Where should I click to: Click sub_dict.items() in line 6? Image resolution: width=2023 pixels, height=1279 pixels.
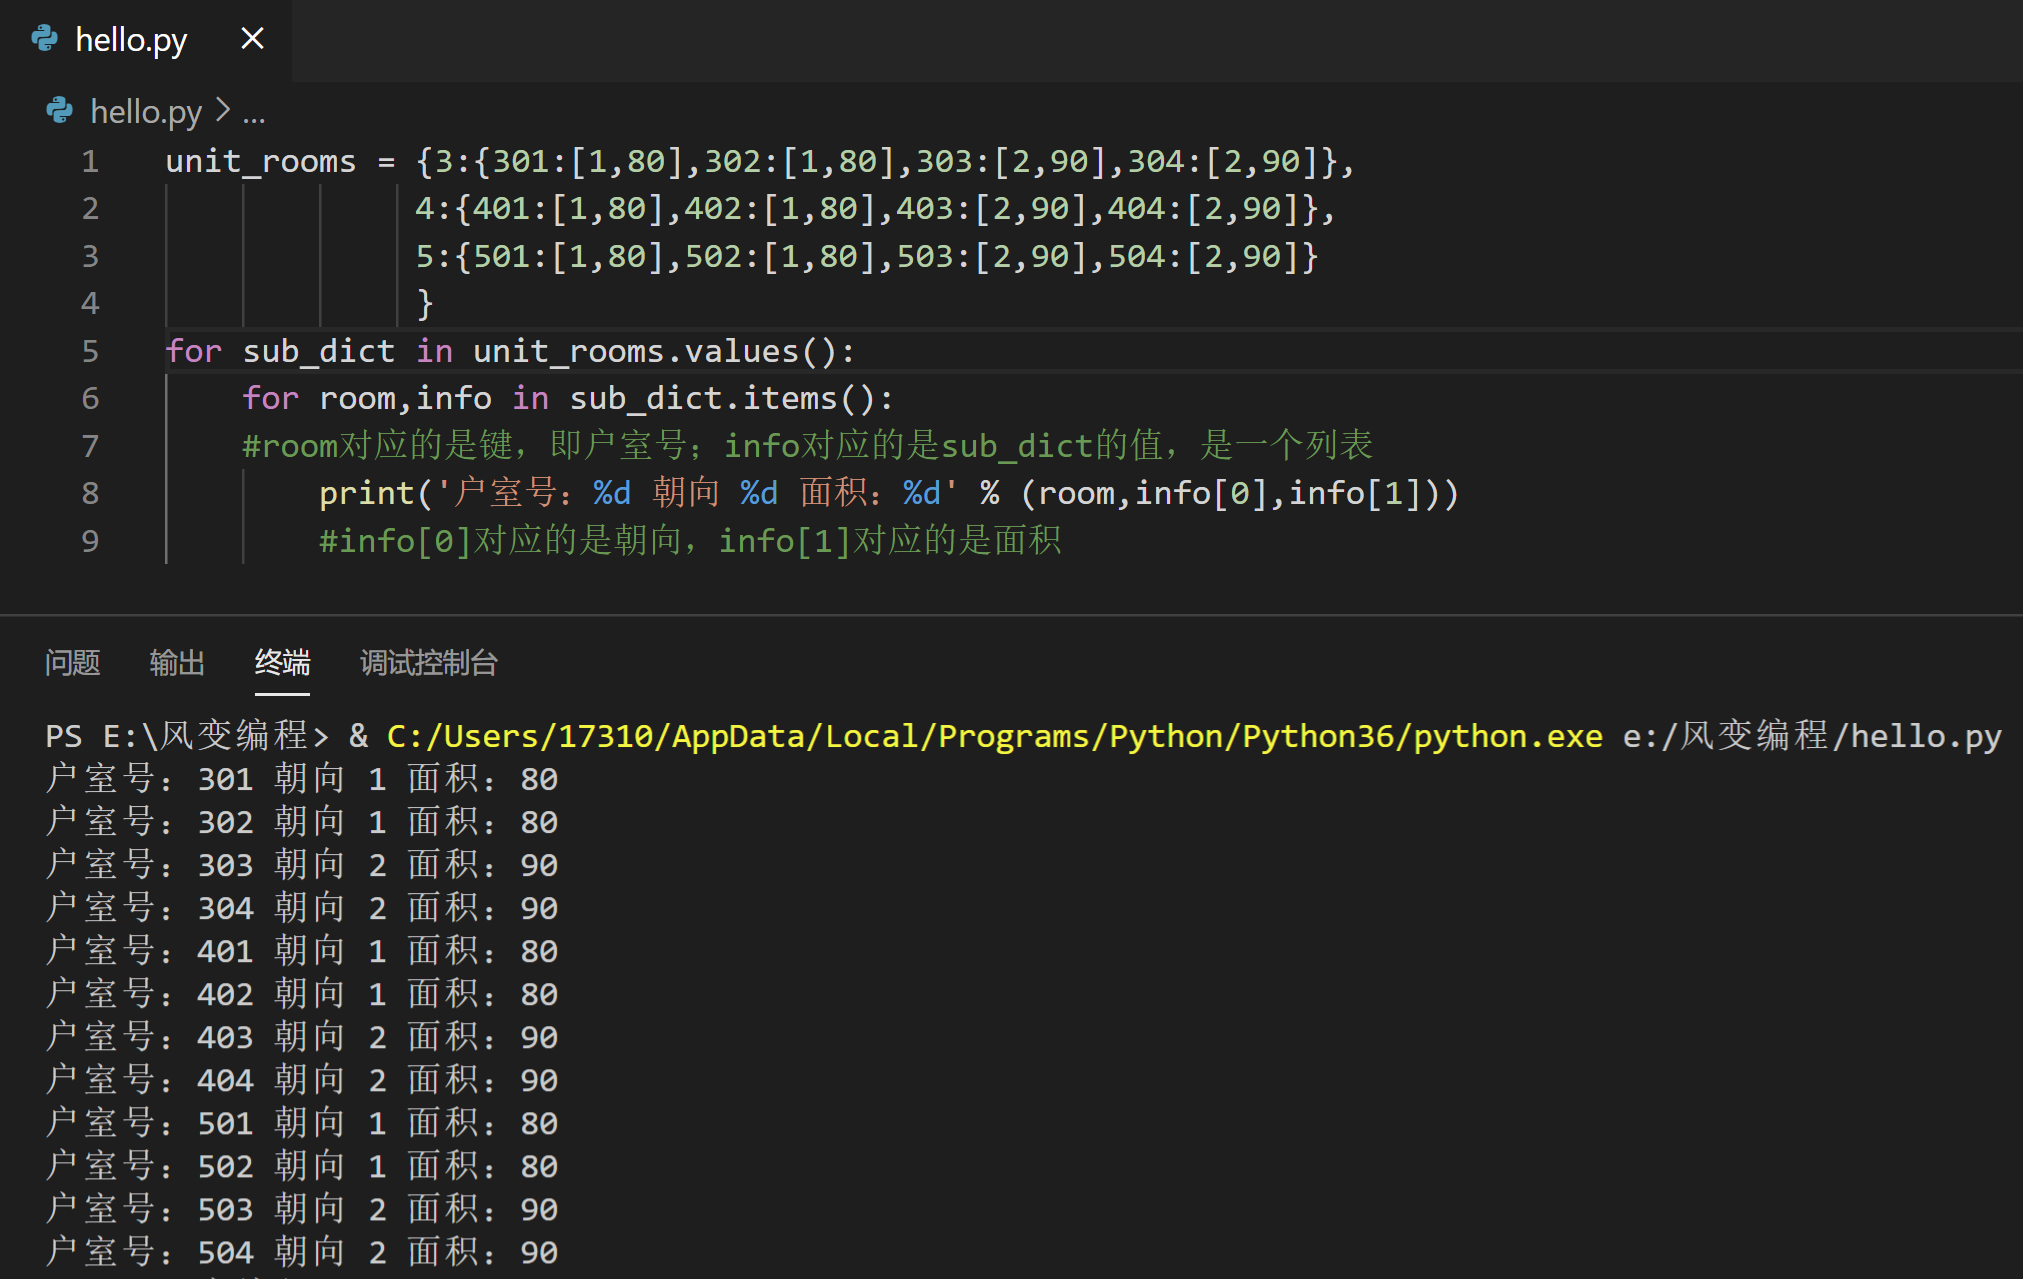722,398
